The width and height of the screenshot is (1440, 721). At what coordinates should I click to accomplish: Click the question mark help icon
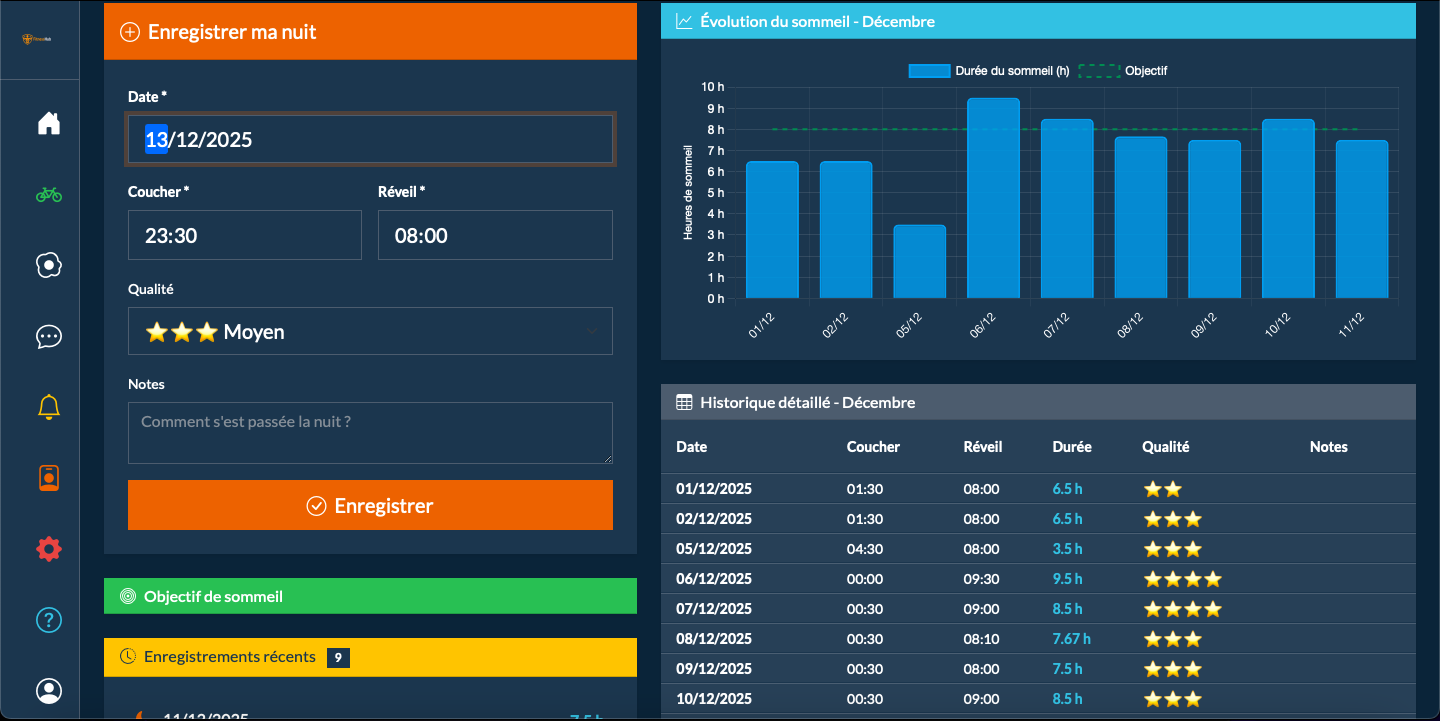click(x=49, y=620)
